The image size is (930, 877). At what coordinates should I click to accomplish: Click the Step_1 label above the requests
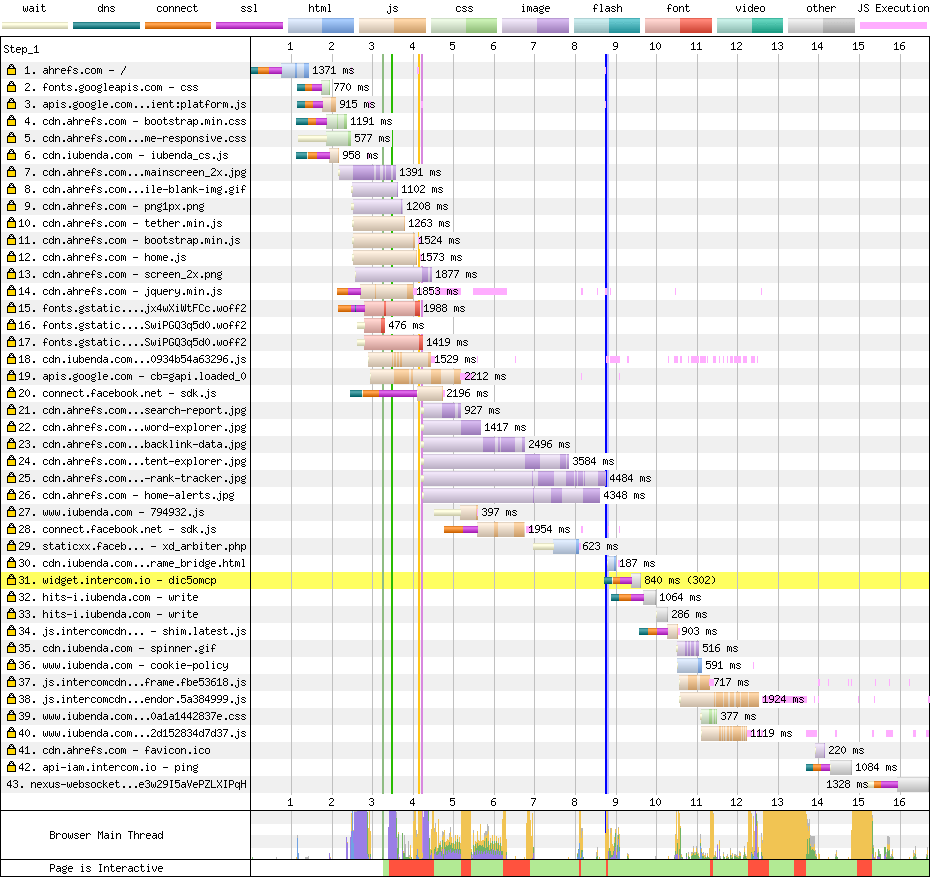24,48
